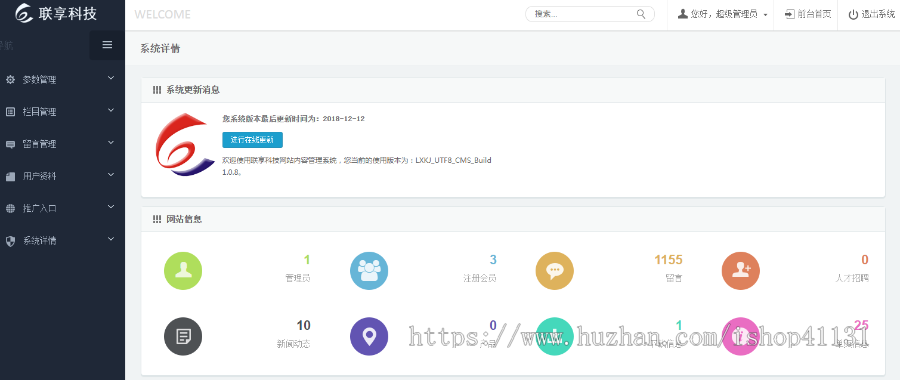The image size is (900, 380).
Task: Click bars icon beside 系统更新消息 title
Action: pos(157,90)
